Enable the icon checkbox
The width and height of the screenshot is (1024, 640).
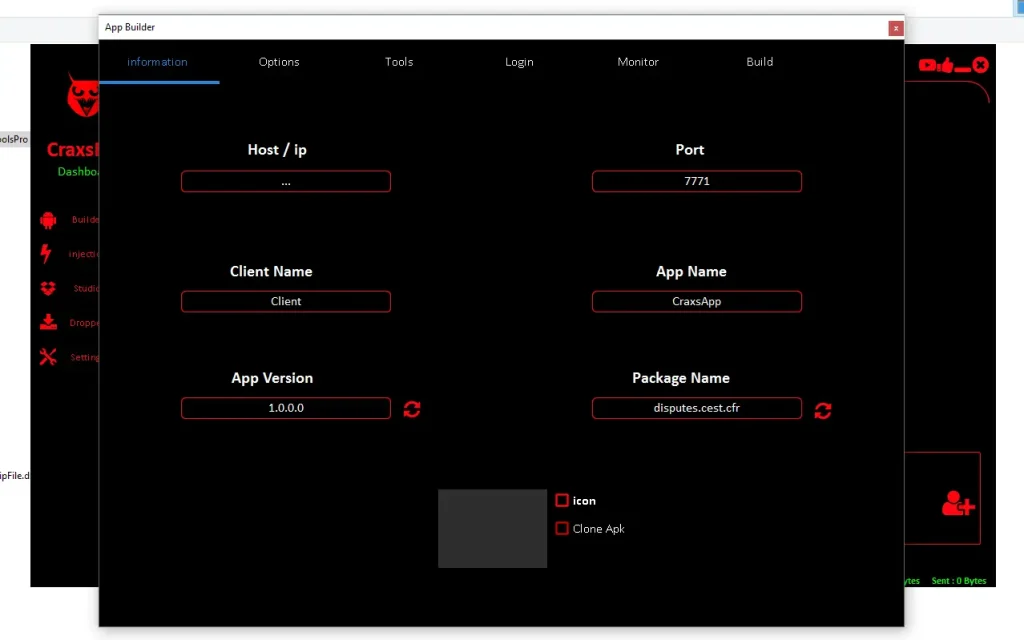pos(562,500)
